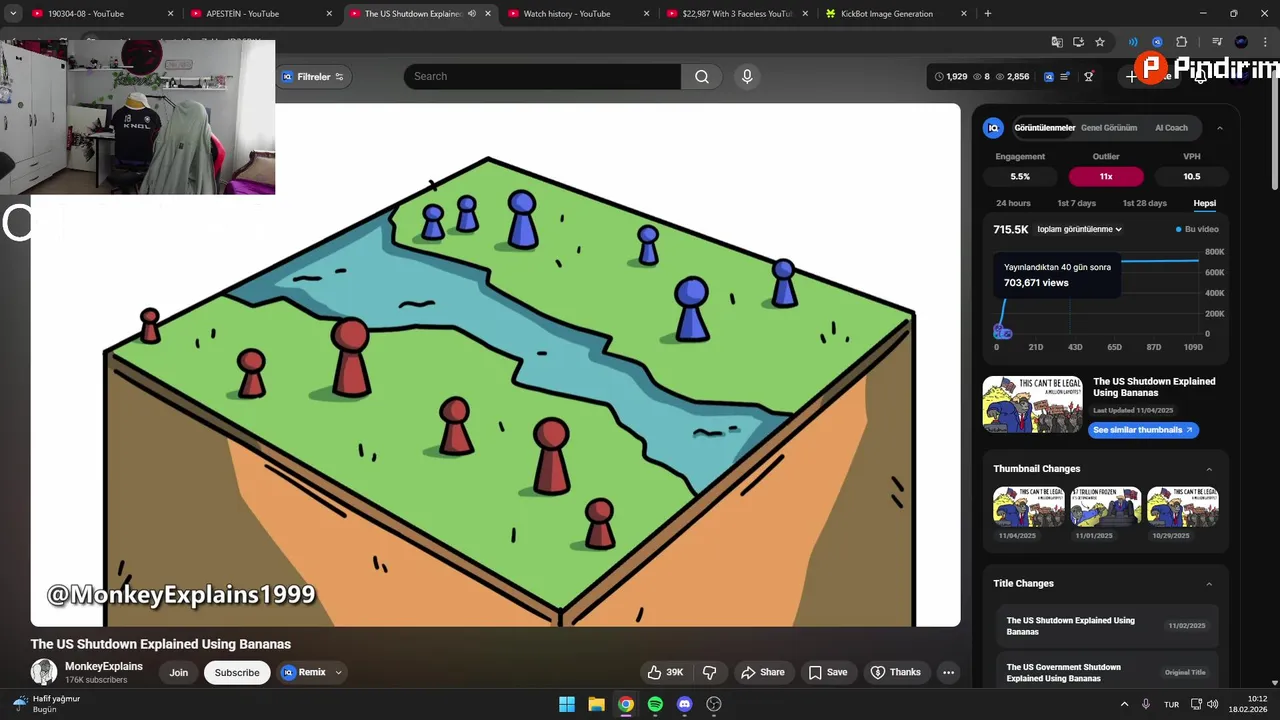1280x720 pixels.
Task: Open the MonkeyExplains channel avatar
Action: tap(44, 672)
